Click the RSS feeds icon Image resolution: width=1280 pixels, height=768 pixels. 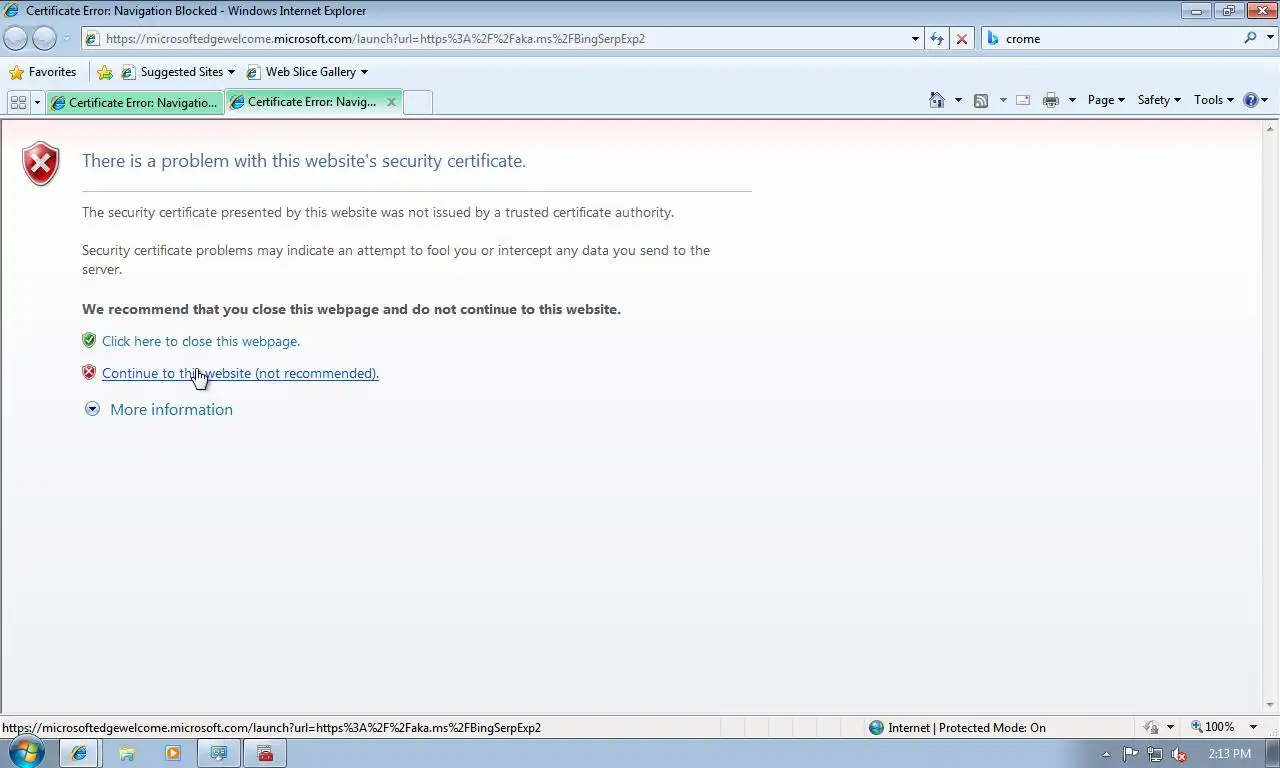point(981,100)
